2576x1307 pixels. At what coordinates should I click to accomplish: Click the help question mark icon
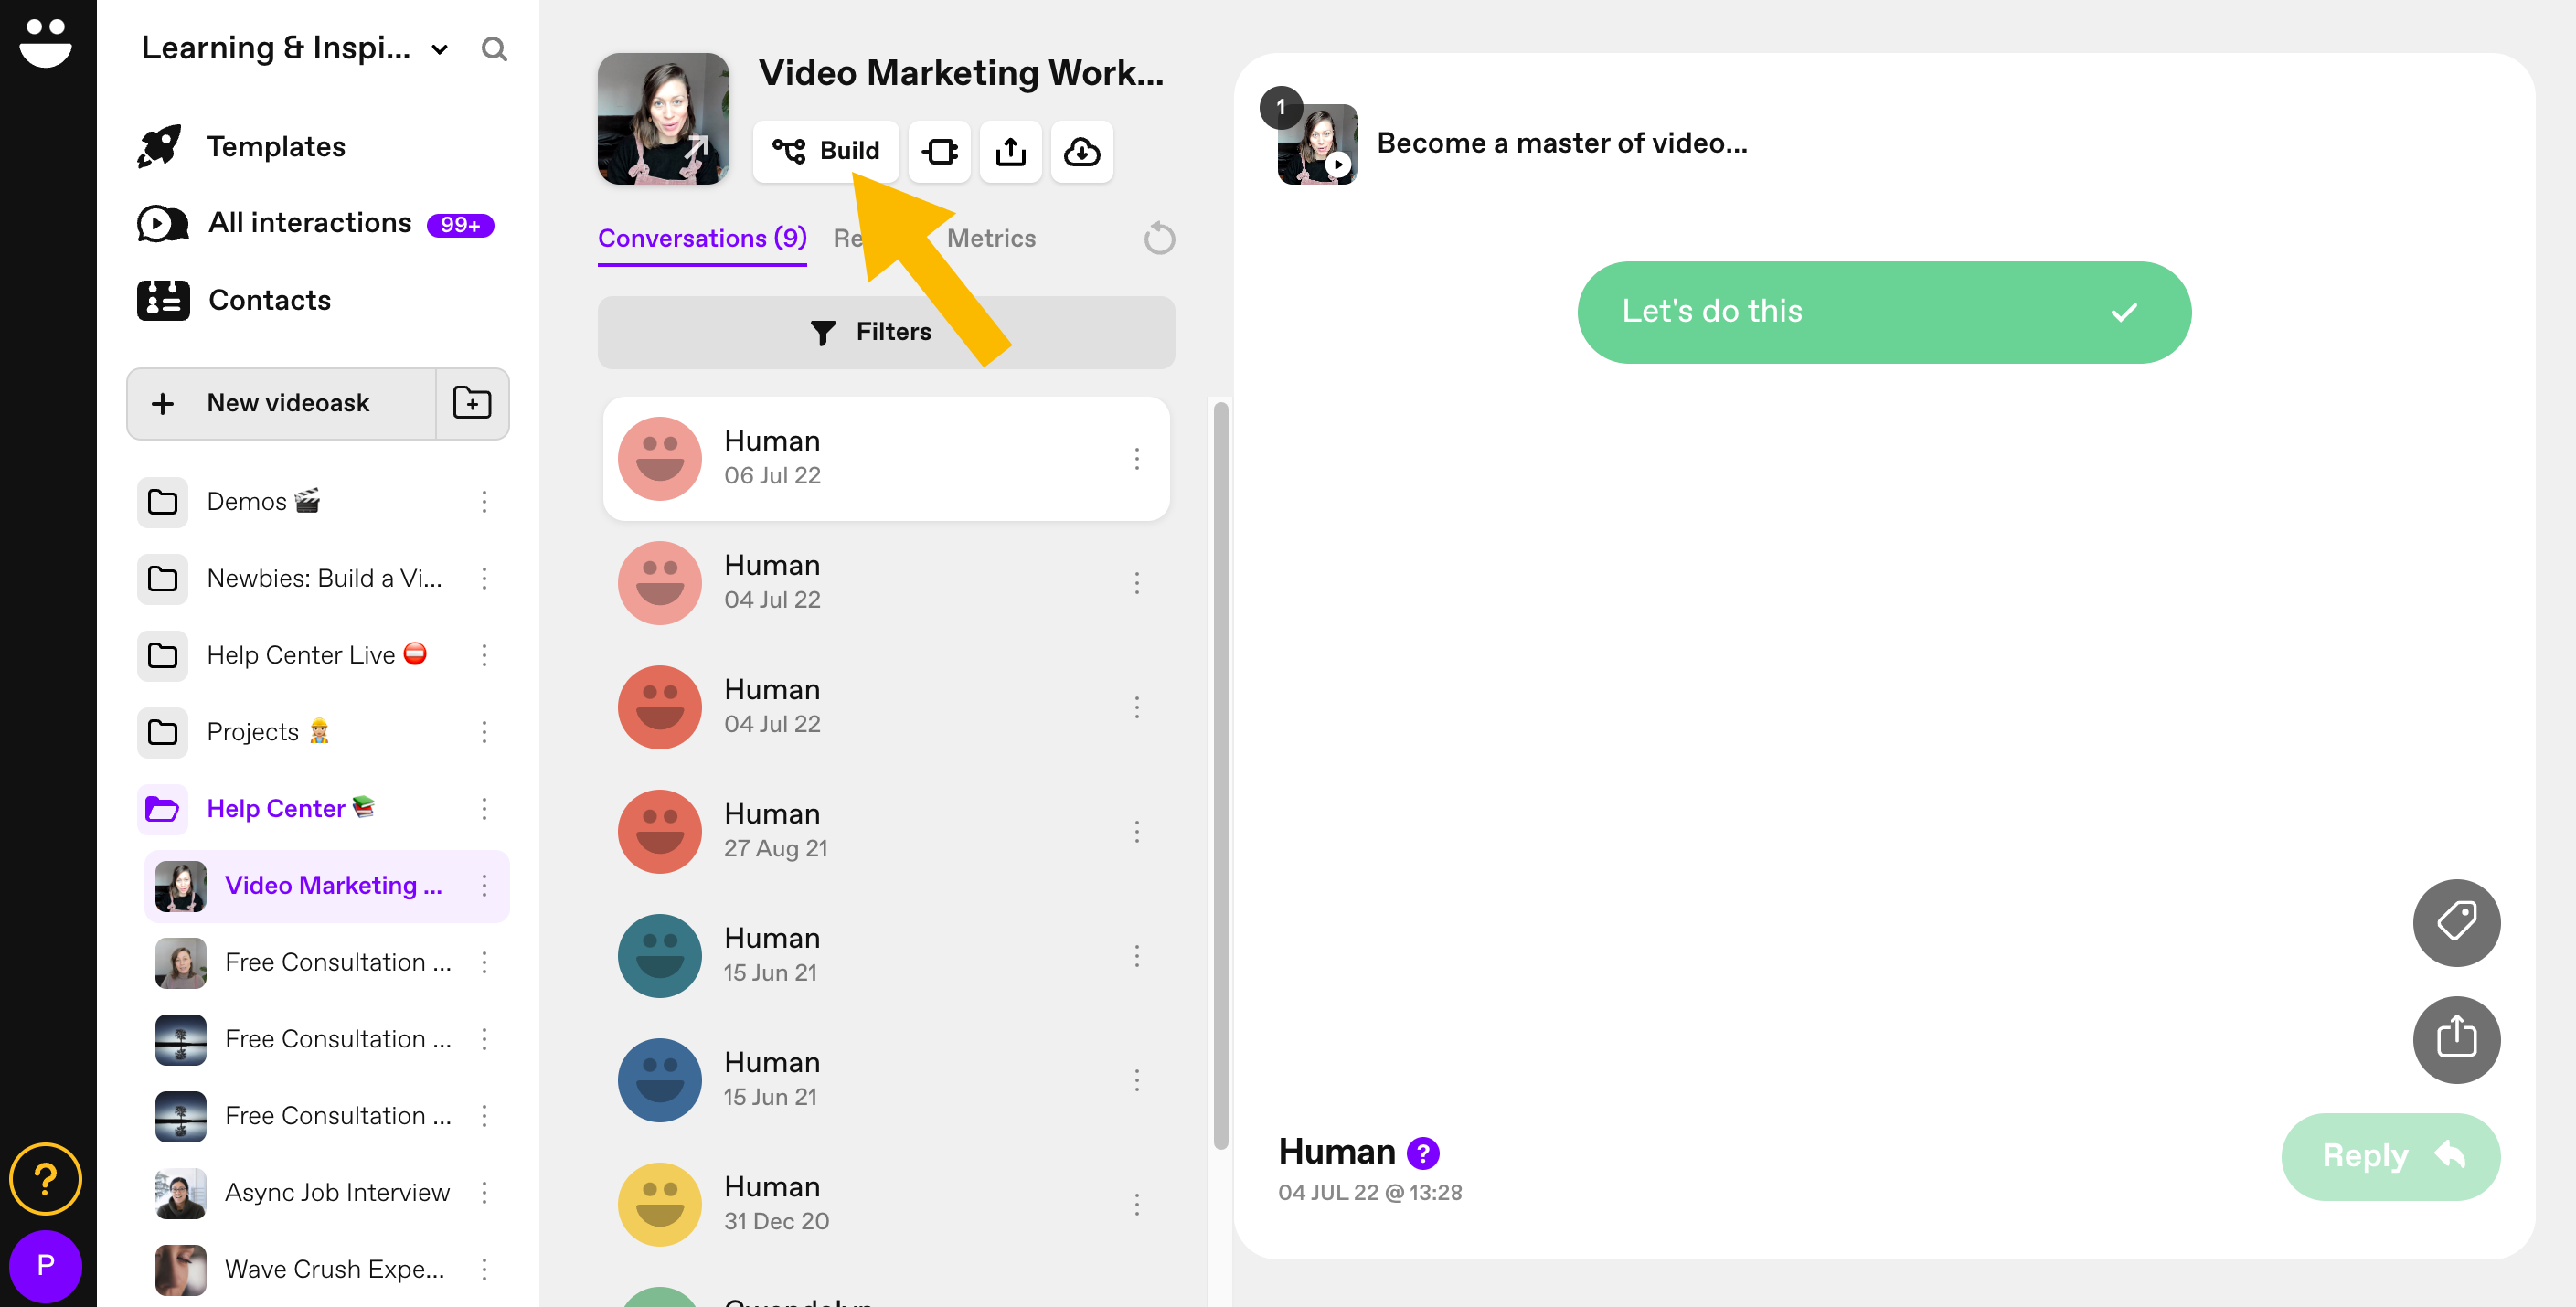(46, 1179)
